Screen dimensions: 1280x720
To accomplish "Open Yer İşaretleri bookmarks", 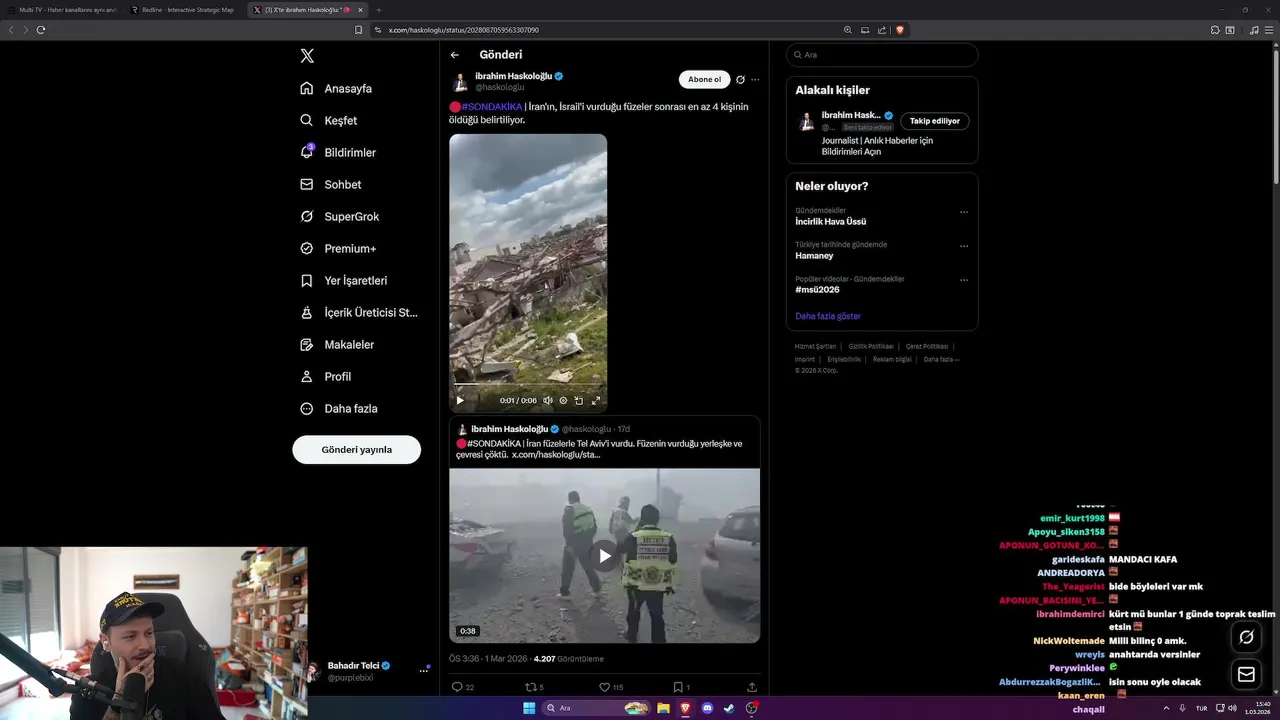I will 343,280.
